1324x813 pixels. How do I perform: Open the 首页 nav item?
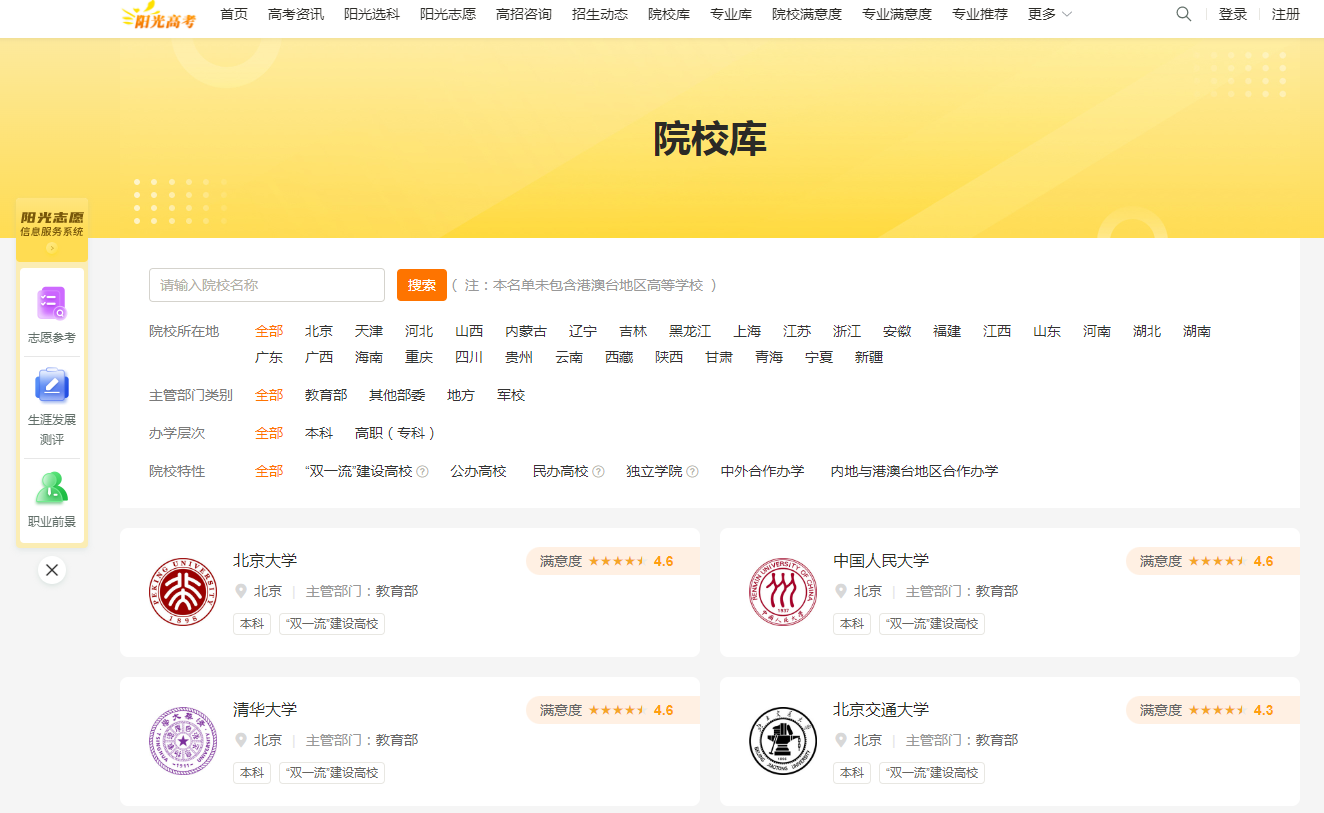tap(234, 14)
